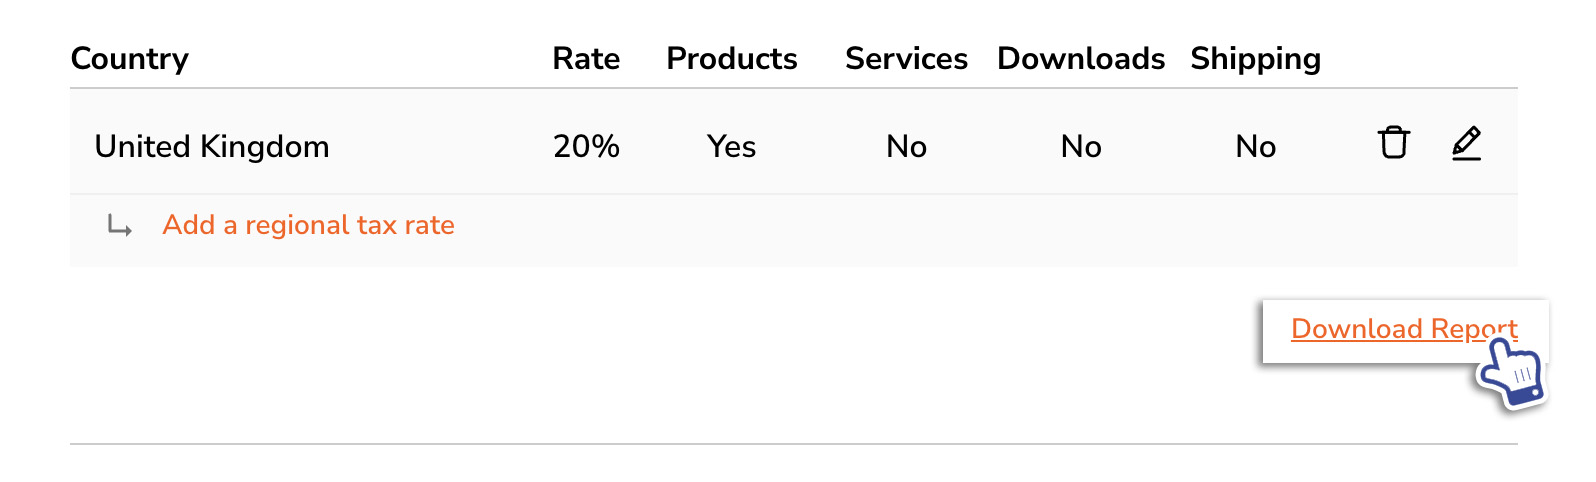Open the Download Report link

[1404, 329]
